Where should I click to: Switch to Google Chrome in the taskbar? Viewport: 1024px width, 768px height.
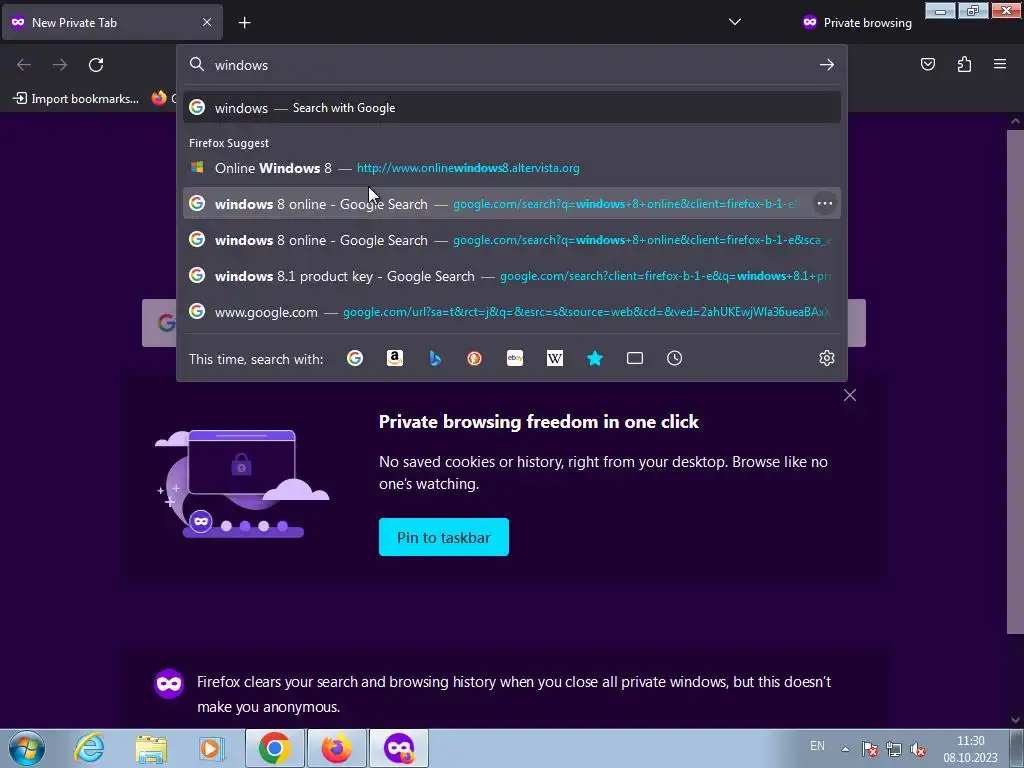[x=274, y=748]
